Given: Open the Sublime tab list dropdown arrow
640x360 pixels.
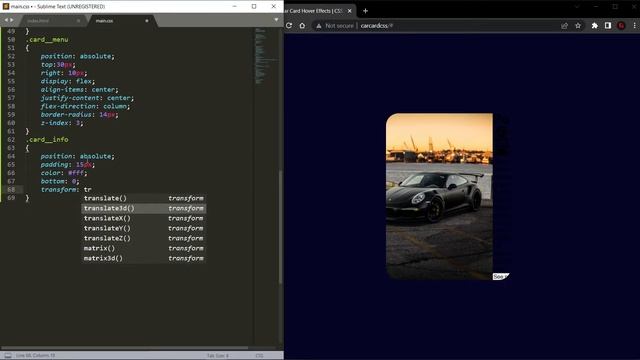Looking at the screenshot, I should pyautogui.click(x=276, y=20).
